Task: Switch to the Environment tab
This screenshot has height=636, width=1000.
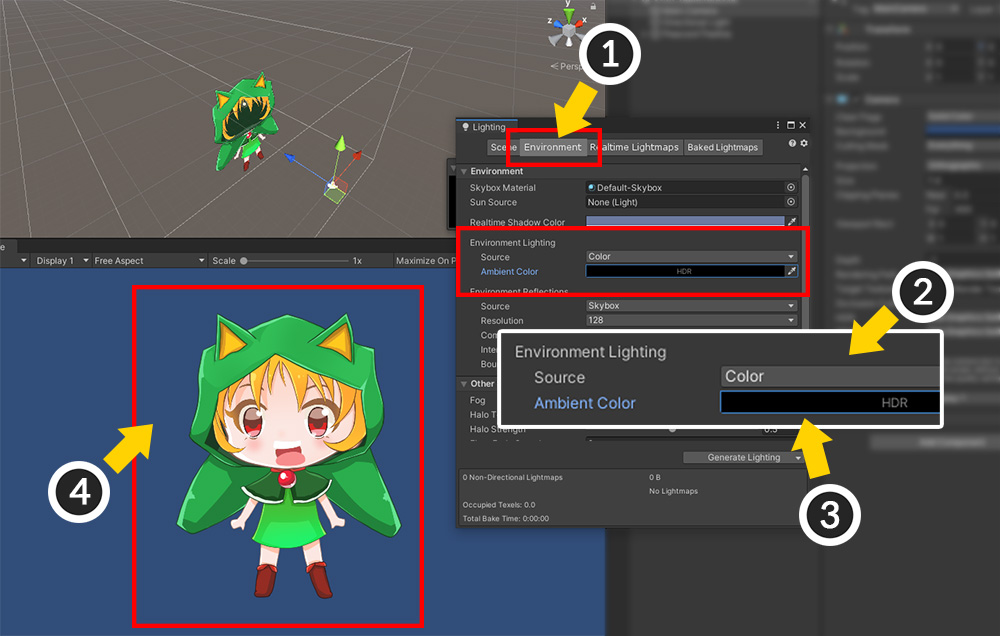Action: [552, 147]
